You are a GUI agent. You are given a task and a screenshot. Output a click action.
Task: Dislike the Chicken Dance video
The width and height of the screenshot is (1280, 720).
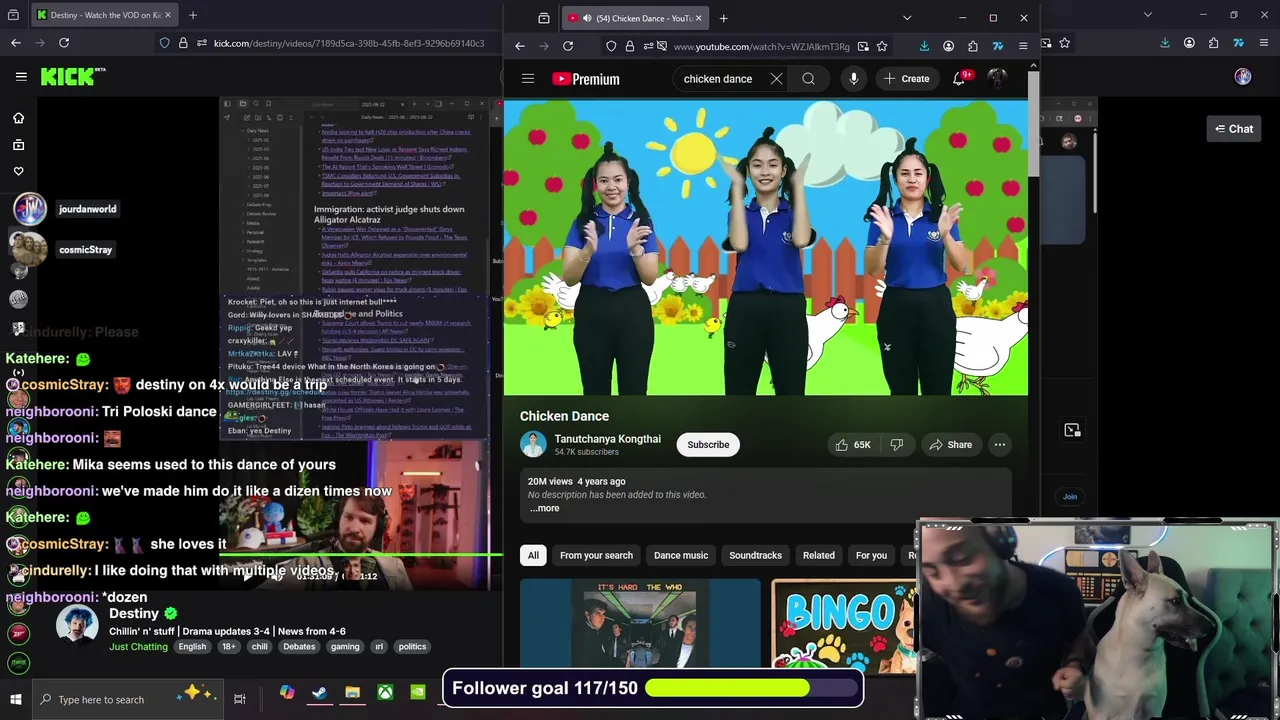tap(896, 445)
